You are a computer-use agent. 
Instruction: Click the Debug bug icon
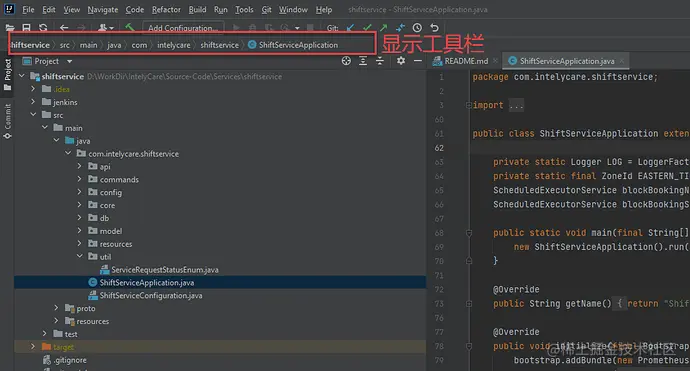tap(253, 28)
